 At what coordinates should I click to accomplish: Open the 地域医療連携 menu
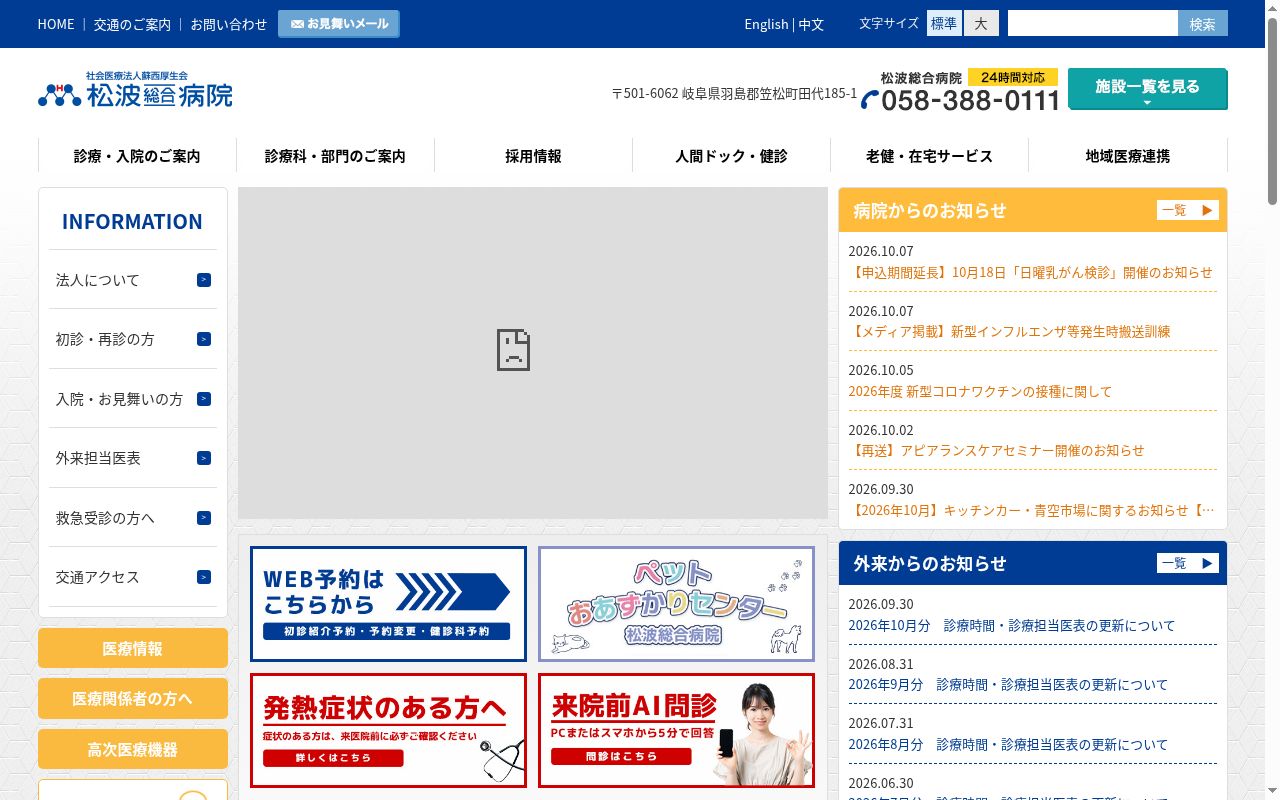click(x=1127, y=156)
